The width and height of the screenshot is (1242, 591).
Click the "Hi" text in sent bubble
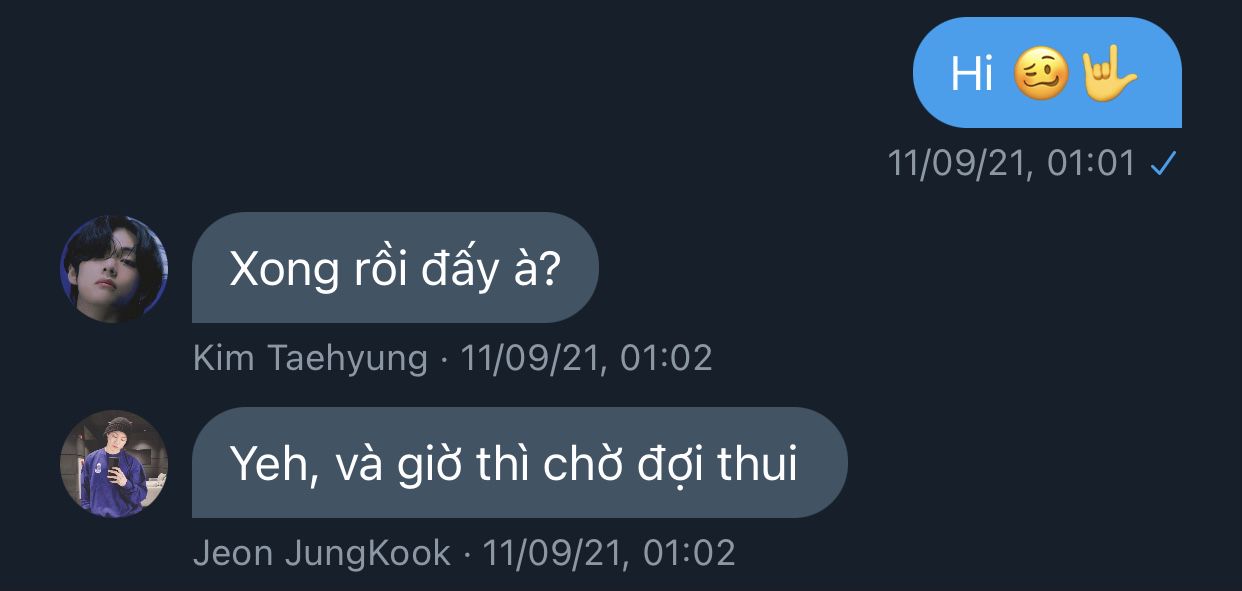971,74
